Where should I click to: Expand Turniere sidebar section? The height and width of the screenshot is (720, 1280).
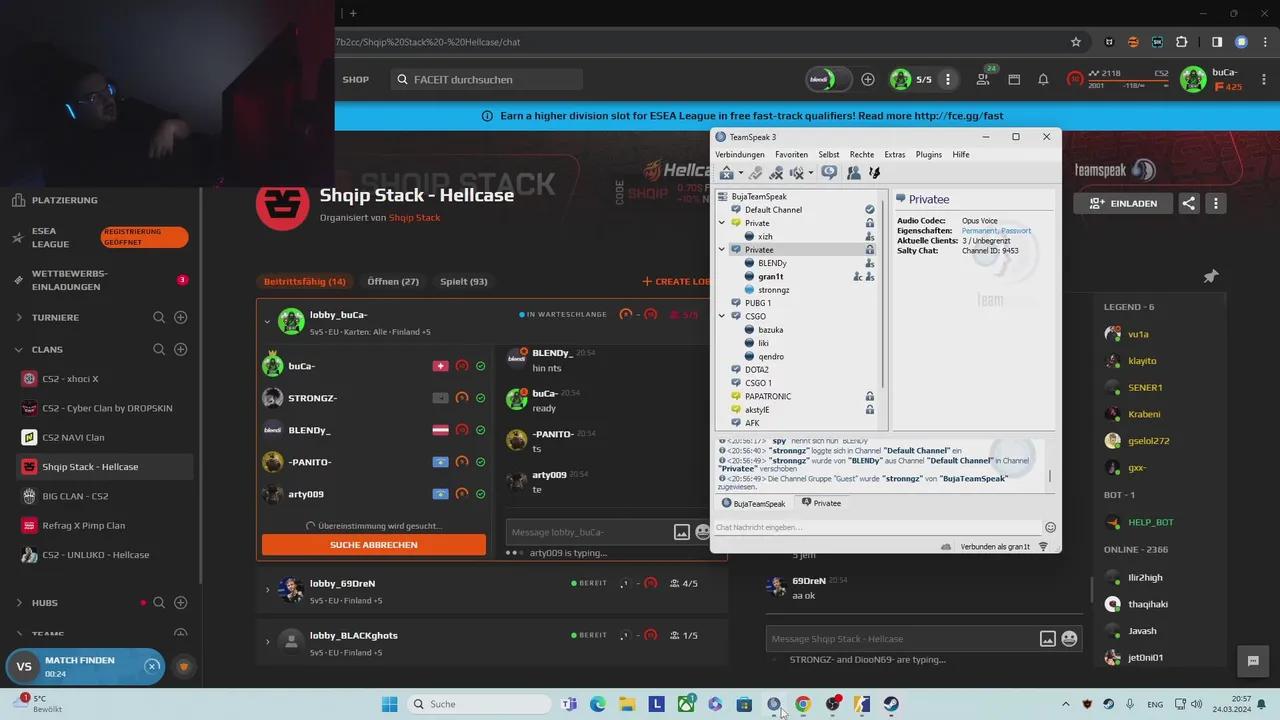click(x=19, y=318)
